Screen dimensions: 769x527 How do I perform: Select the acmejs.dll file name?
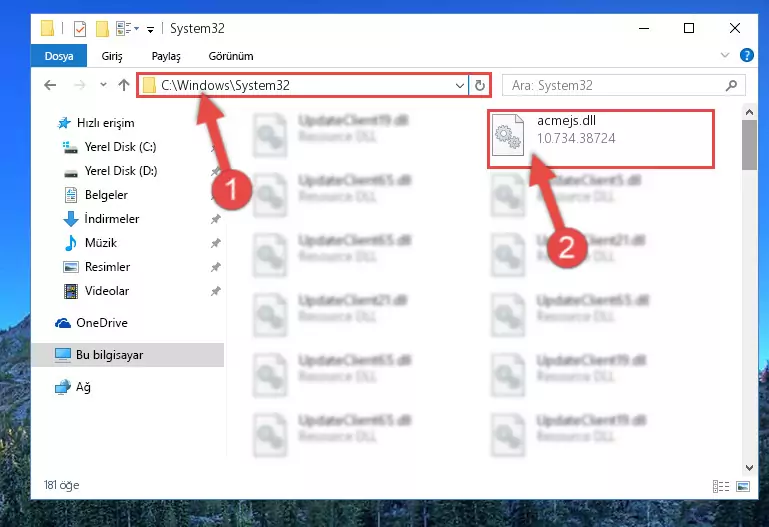click(x=566, y=121)
